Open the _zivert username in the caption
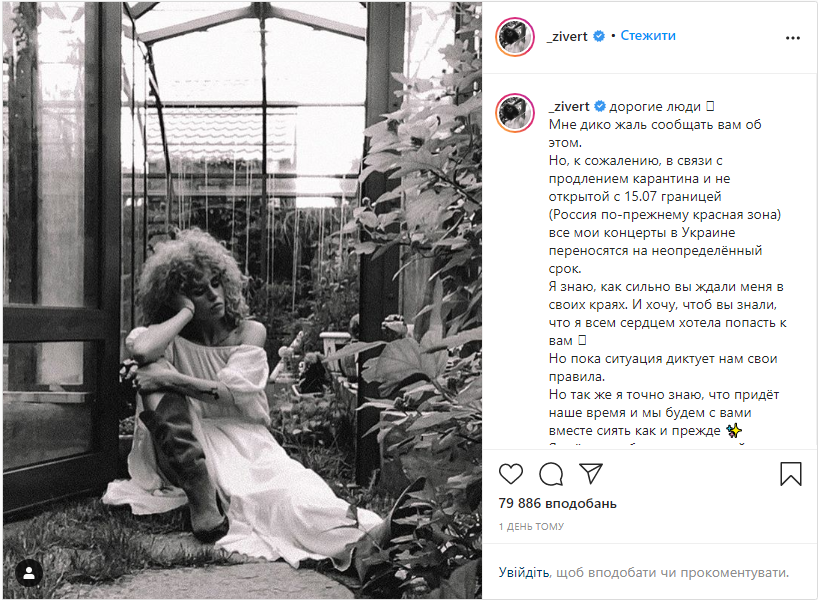 [x=569, y=106]
